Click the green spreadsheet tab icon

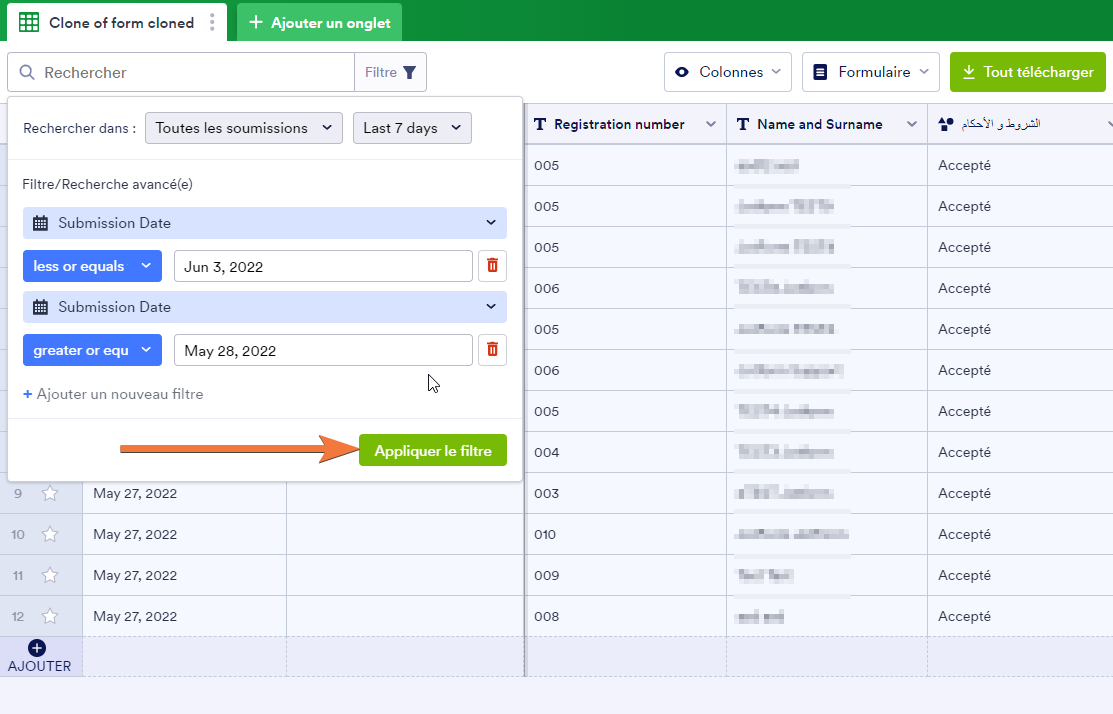29,22
